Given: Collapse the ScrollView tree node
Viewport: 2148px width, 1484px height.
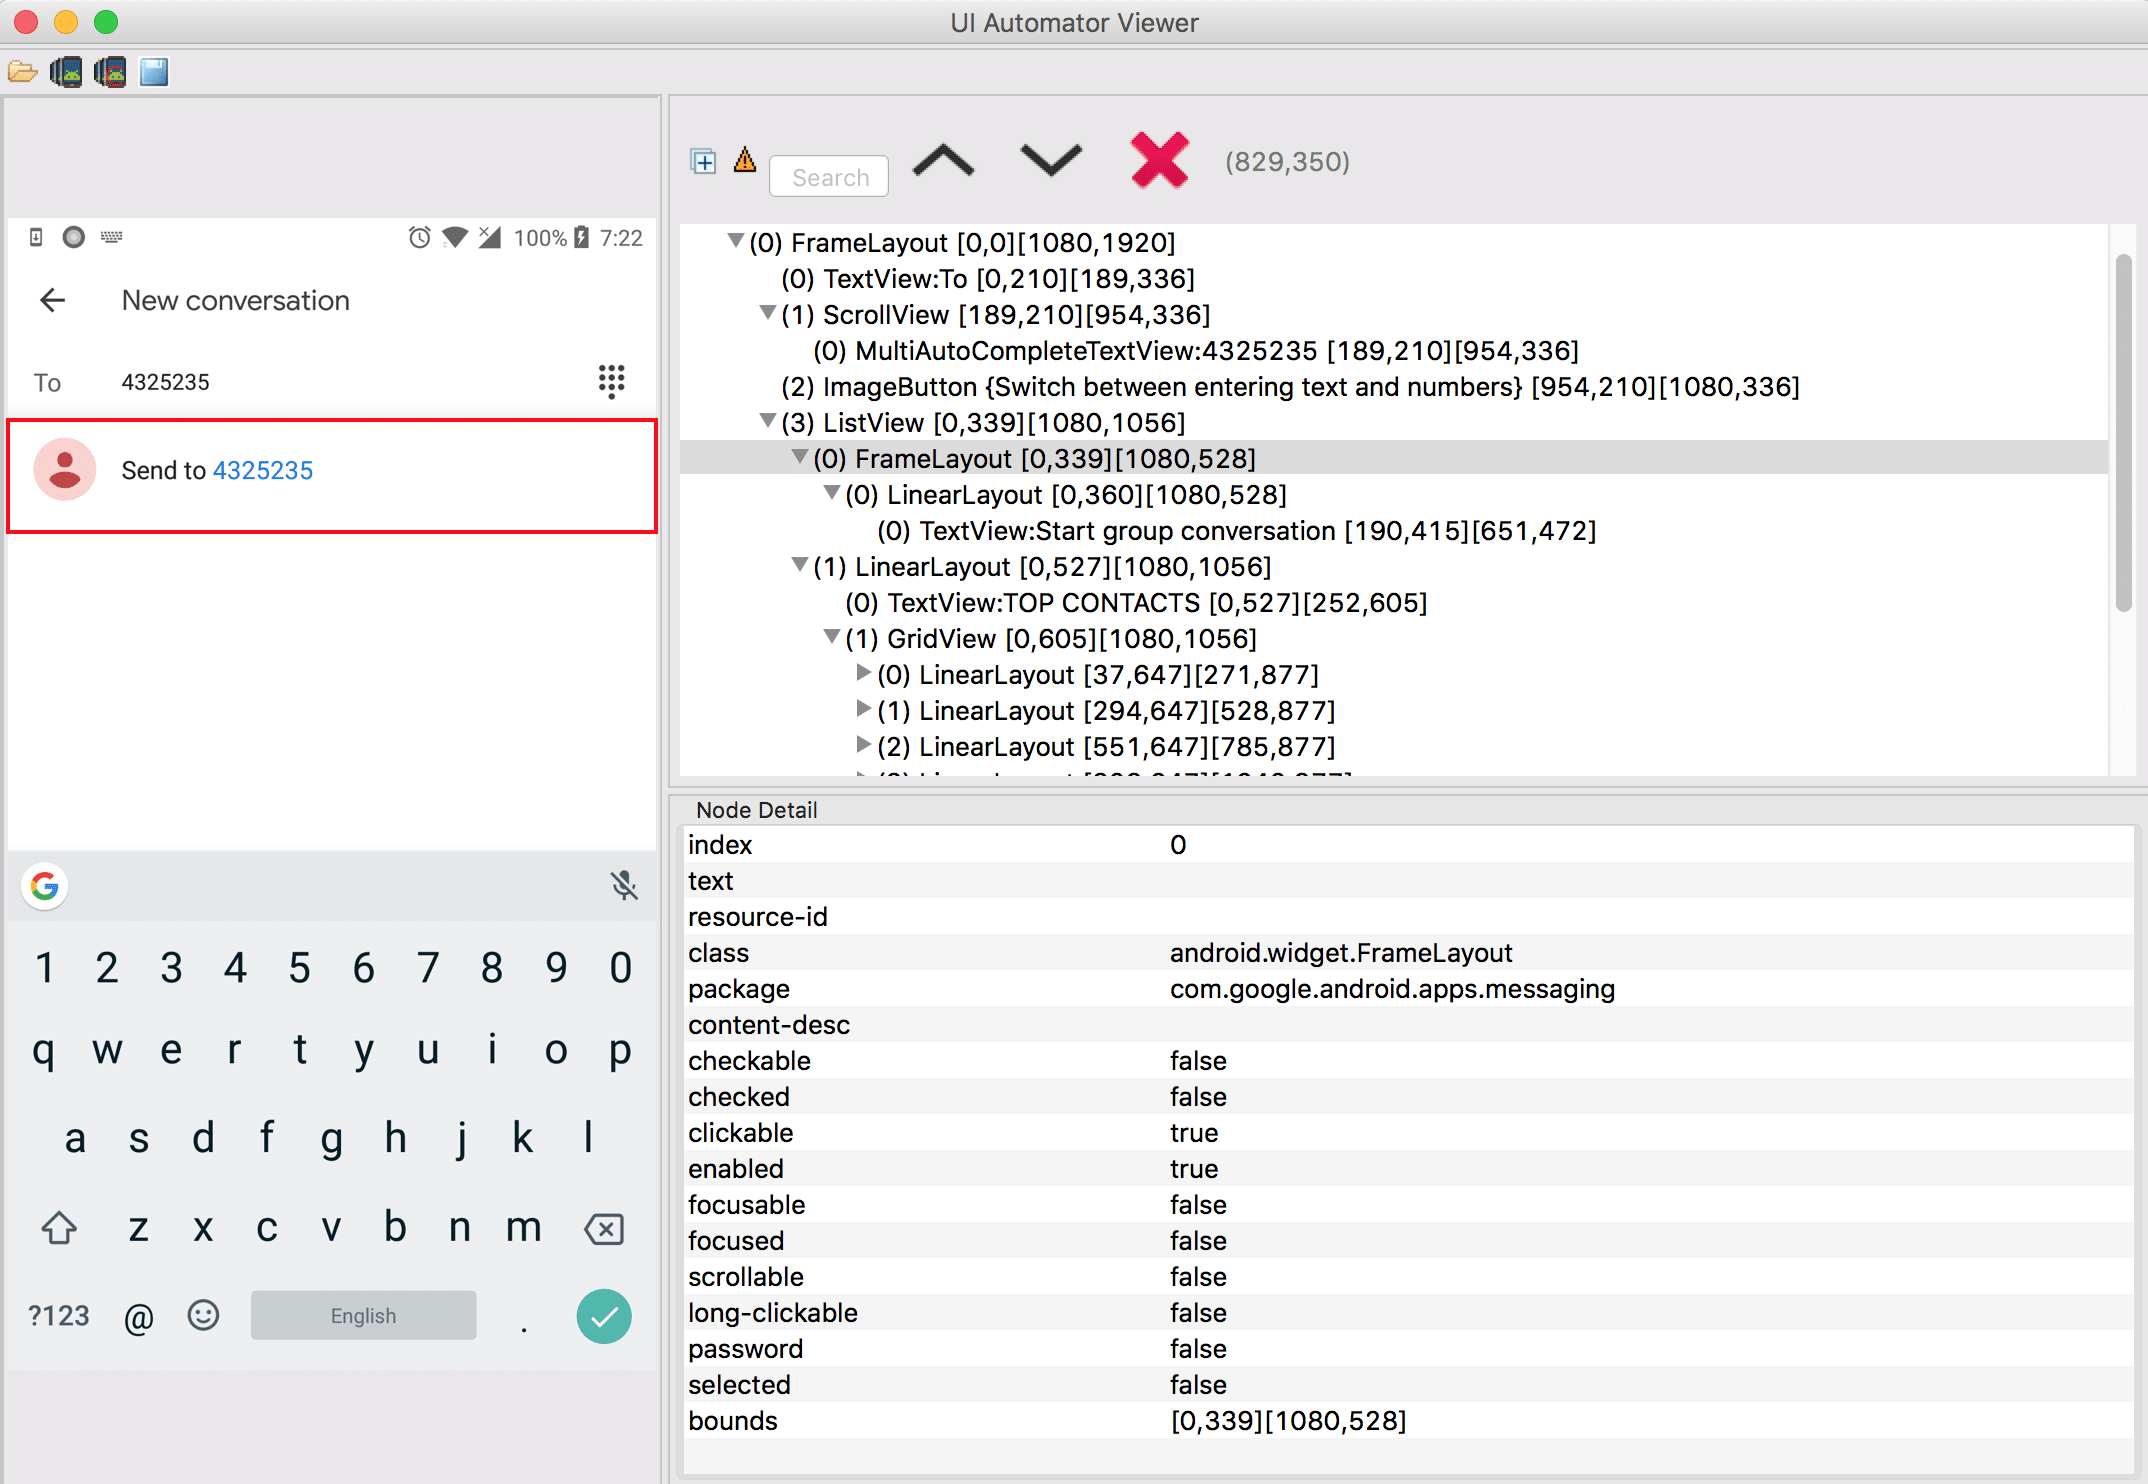Looking at the screenshot, I should coord(767,314).
